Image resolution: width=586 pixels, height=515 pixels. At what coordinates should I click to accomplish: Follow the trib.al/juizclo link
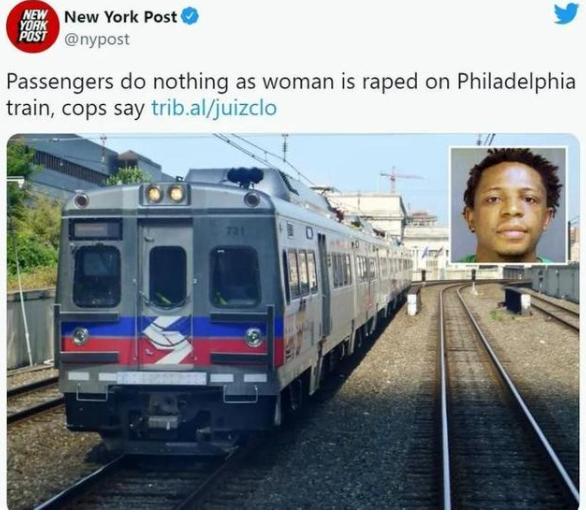pyautogui.click(x=214, y=108)
